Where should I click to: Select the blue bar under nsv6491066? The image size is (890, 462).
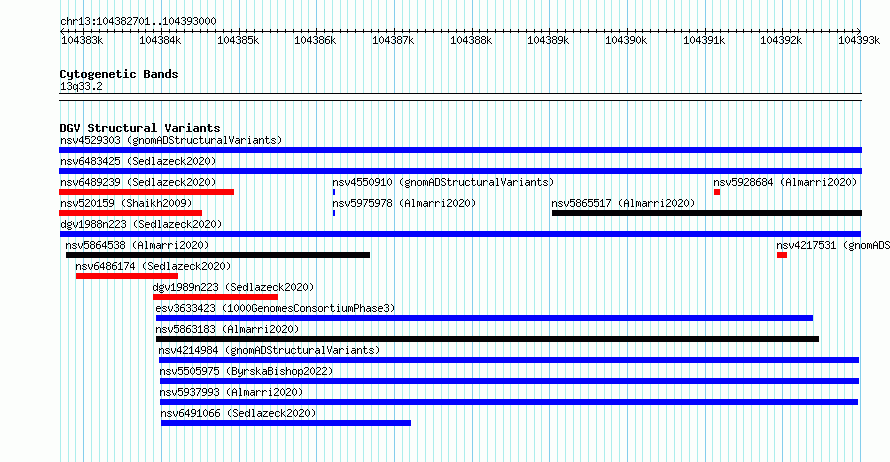(x=286, y=423)
